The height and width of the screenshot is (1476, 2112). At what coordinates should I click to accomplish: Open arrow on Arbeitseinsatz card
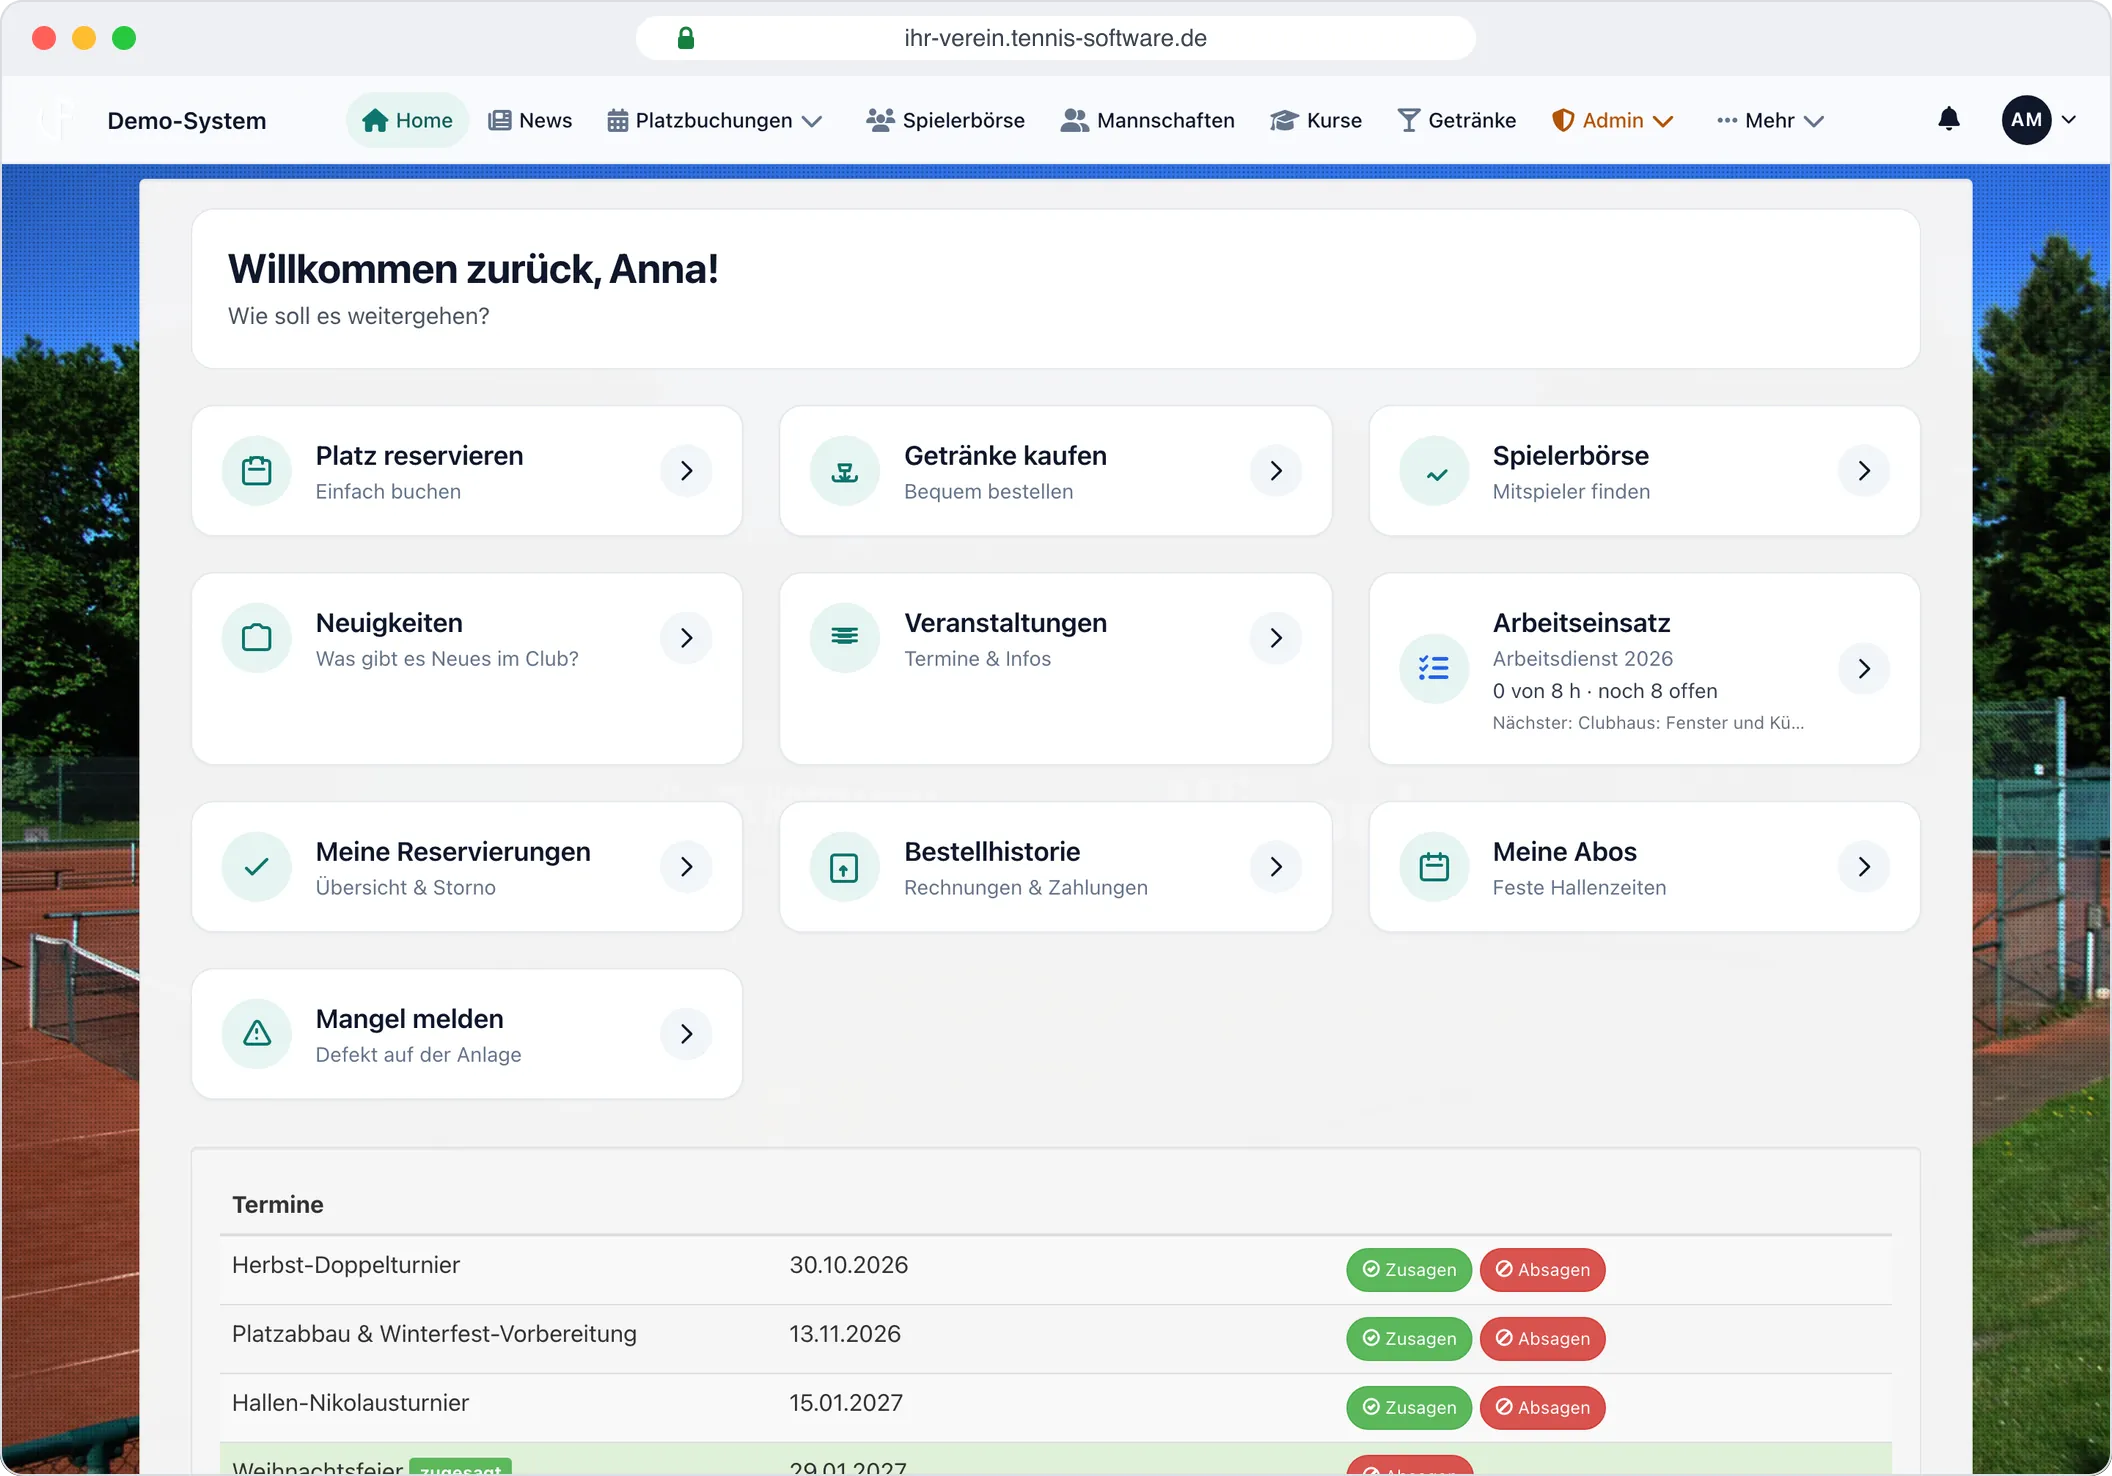point(1864,669)
